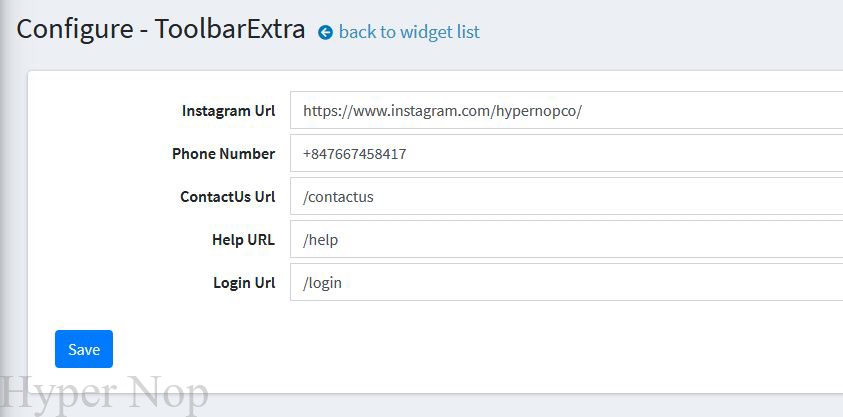Focus the Login Url input field
The image size is (843, 417).
567,282
